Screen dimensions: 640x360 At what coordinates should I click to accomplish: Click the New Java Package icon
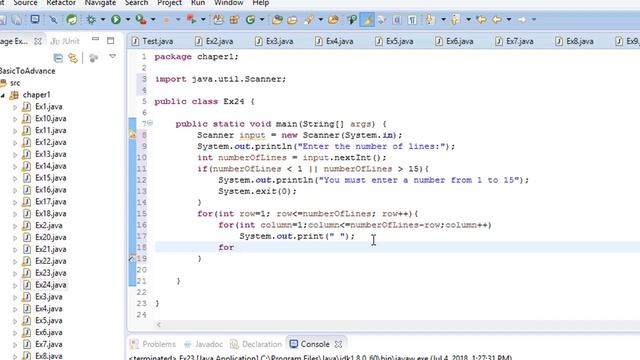tap(234, 19)
